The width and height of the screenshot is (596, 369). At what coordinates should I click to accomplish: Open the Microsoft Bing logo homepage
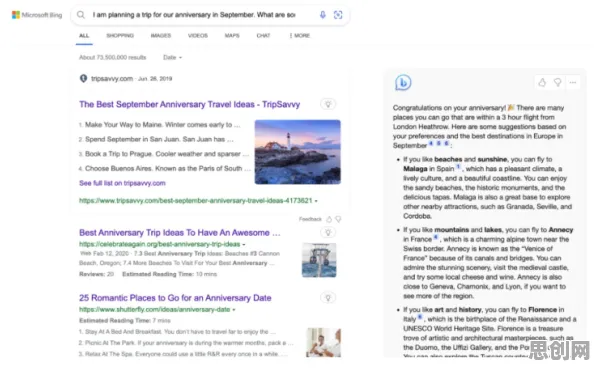click(37, 15)
